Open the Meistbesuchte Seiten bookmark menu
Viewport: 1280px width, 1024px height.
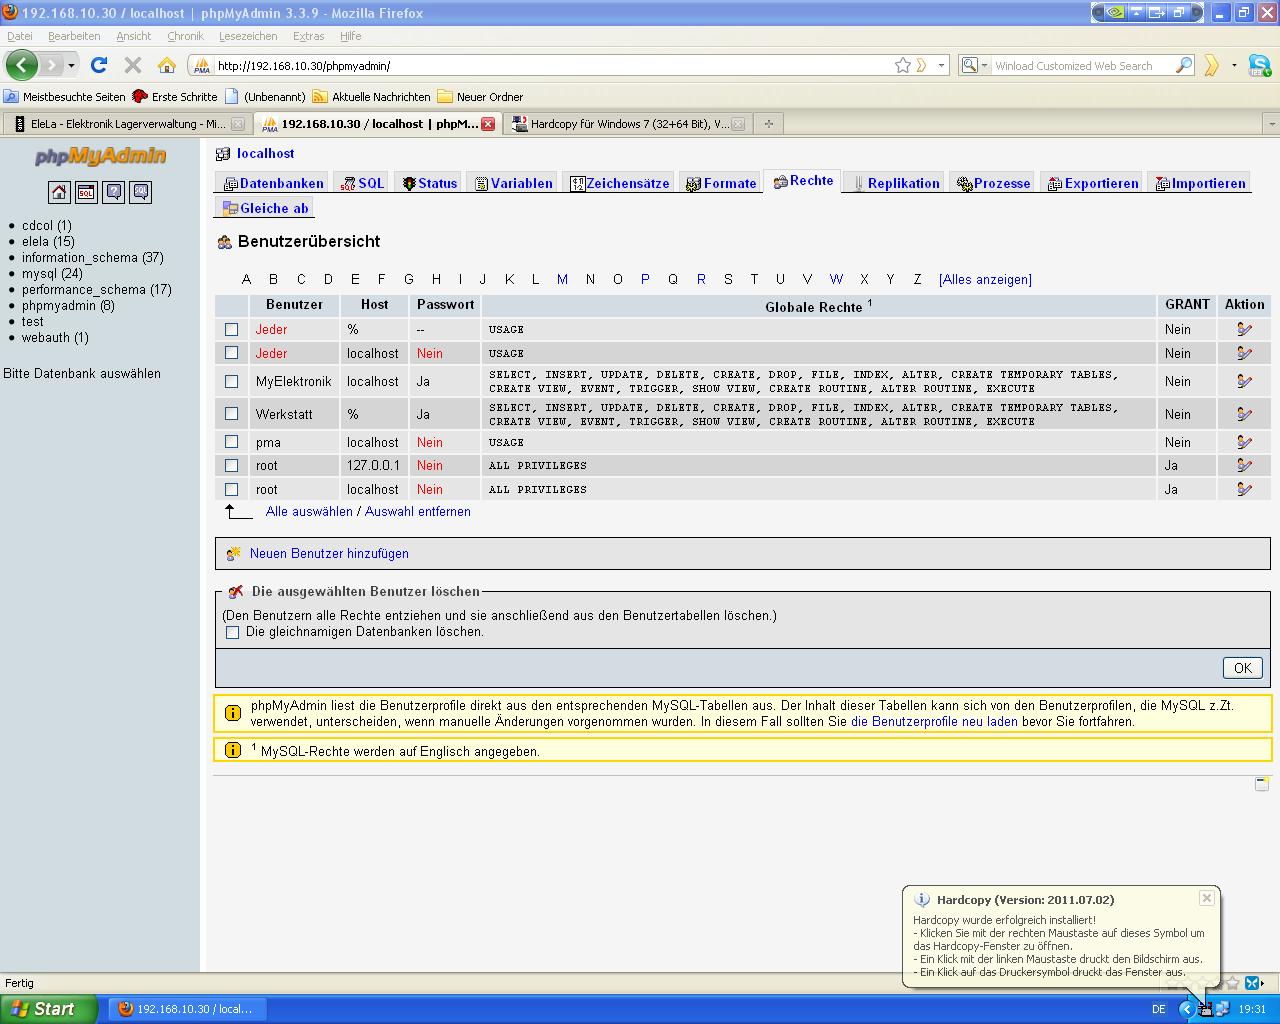pos(65,97)
